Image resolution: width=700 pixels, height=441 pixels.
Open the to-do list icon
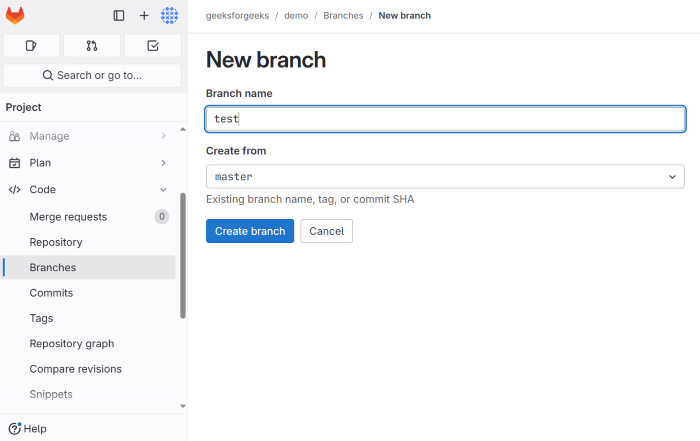(x=153, y=46)
